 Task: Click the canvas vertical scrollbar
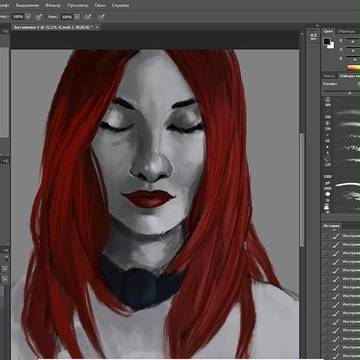(x=302, y=190)
